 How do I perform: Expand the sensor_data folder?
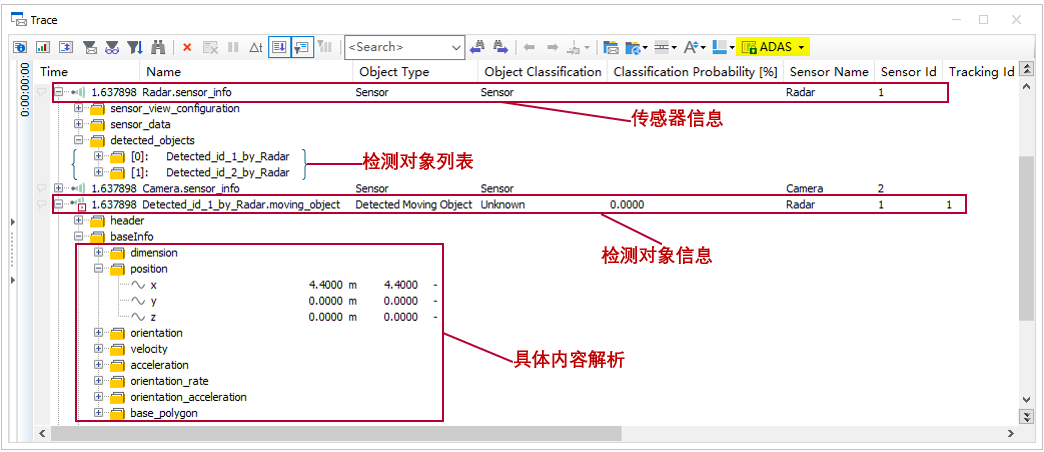coord(79,124)
